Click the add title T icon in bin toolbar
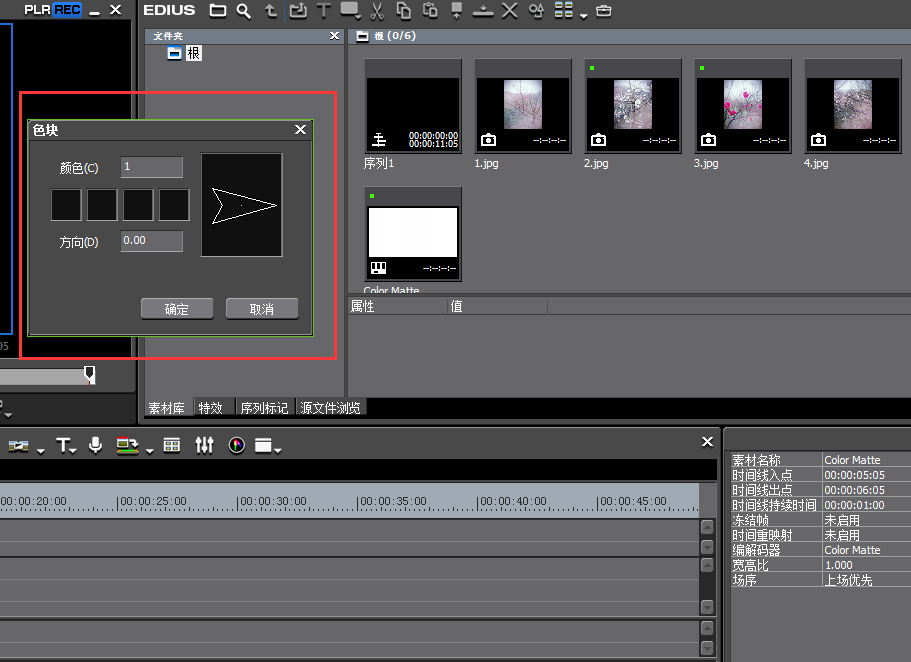 pyautogui.click(x=323, y=11)
